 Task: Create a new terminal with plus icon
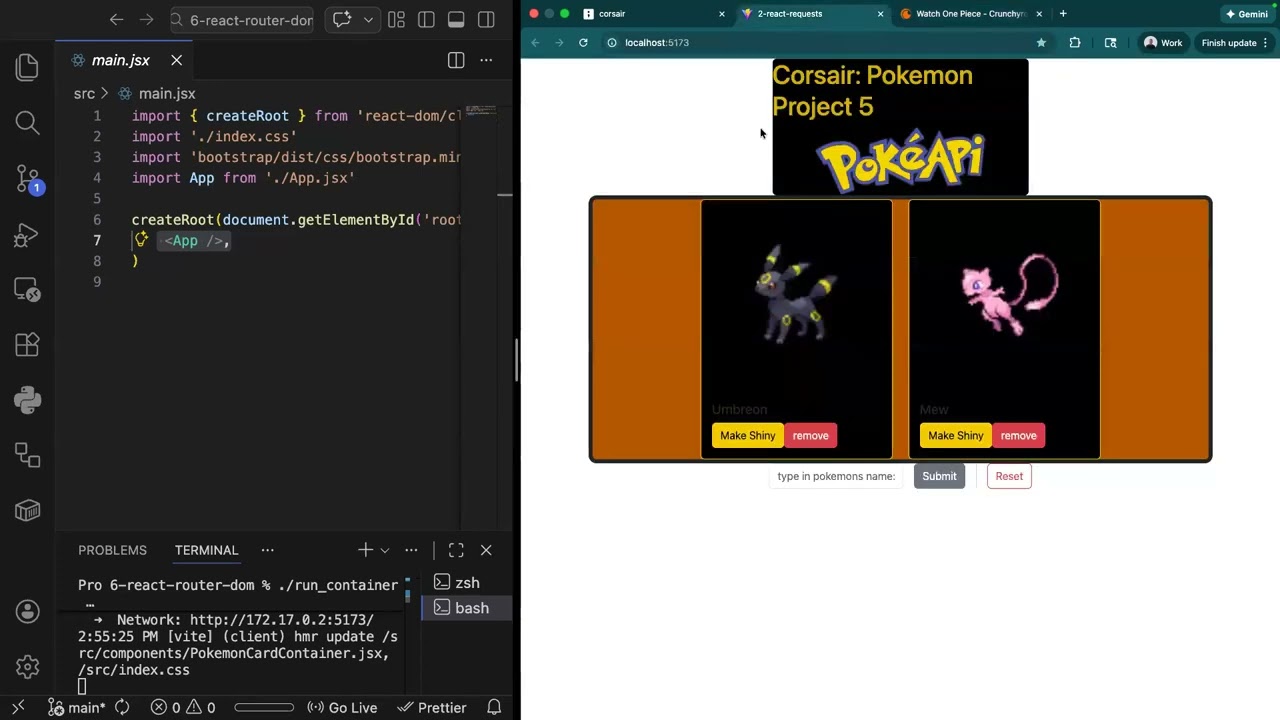(x=365, y=550)
